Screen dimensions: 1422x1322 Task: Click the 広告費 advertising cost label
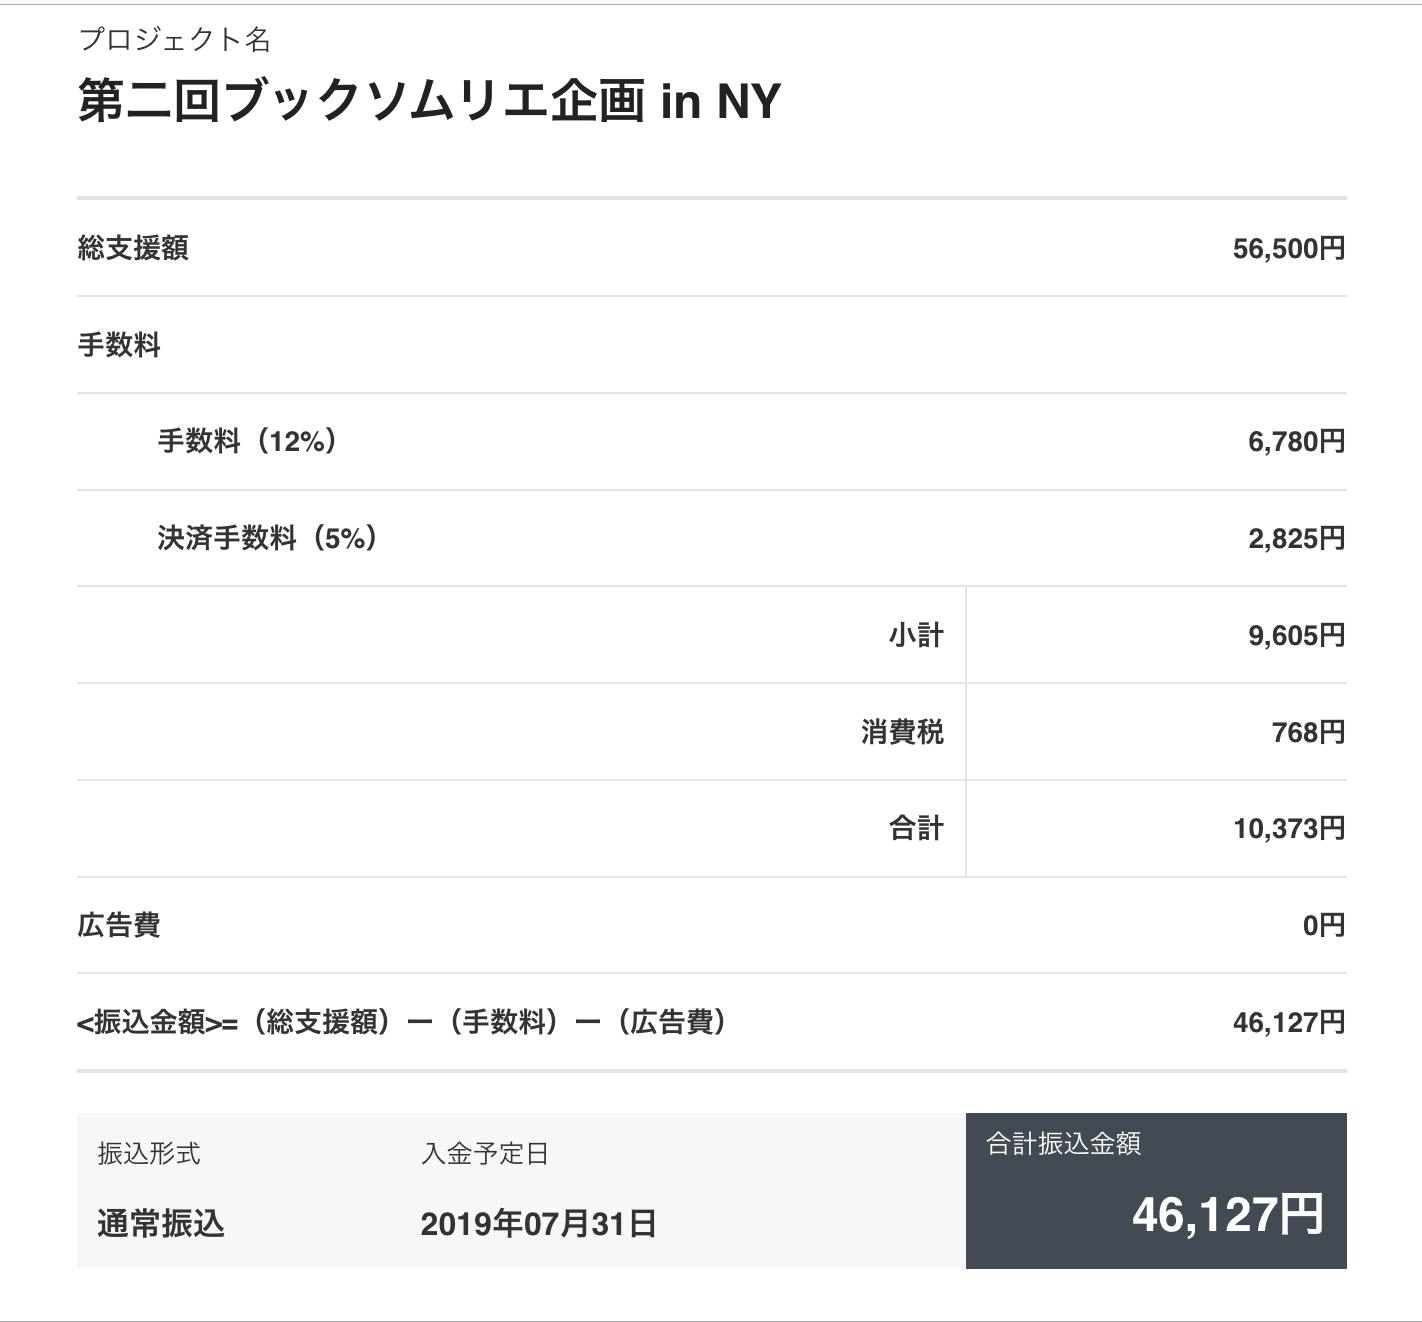pos(119,925)
